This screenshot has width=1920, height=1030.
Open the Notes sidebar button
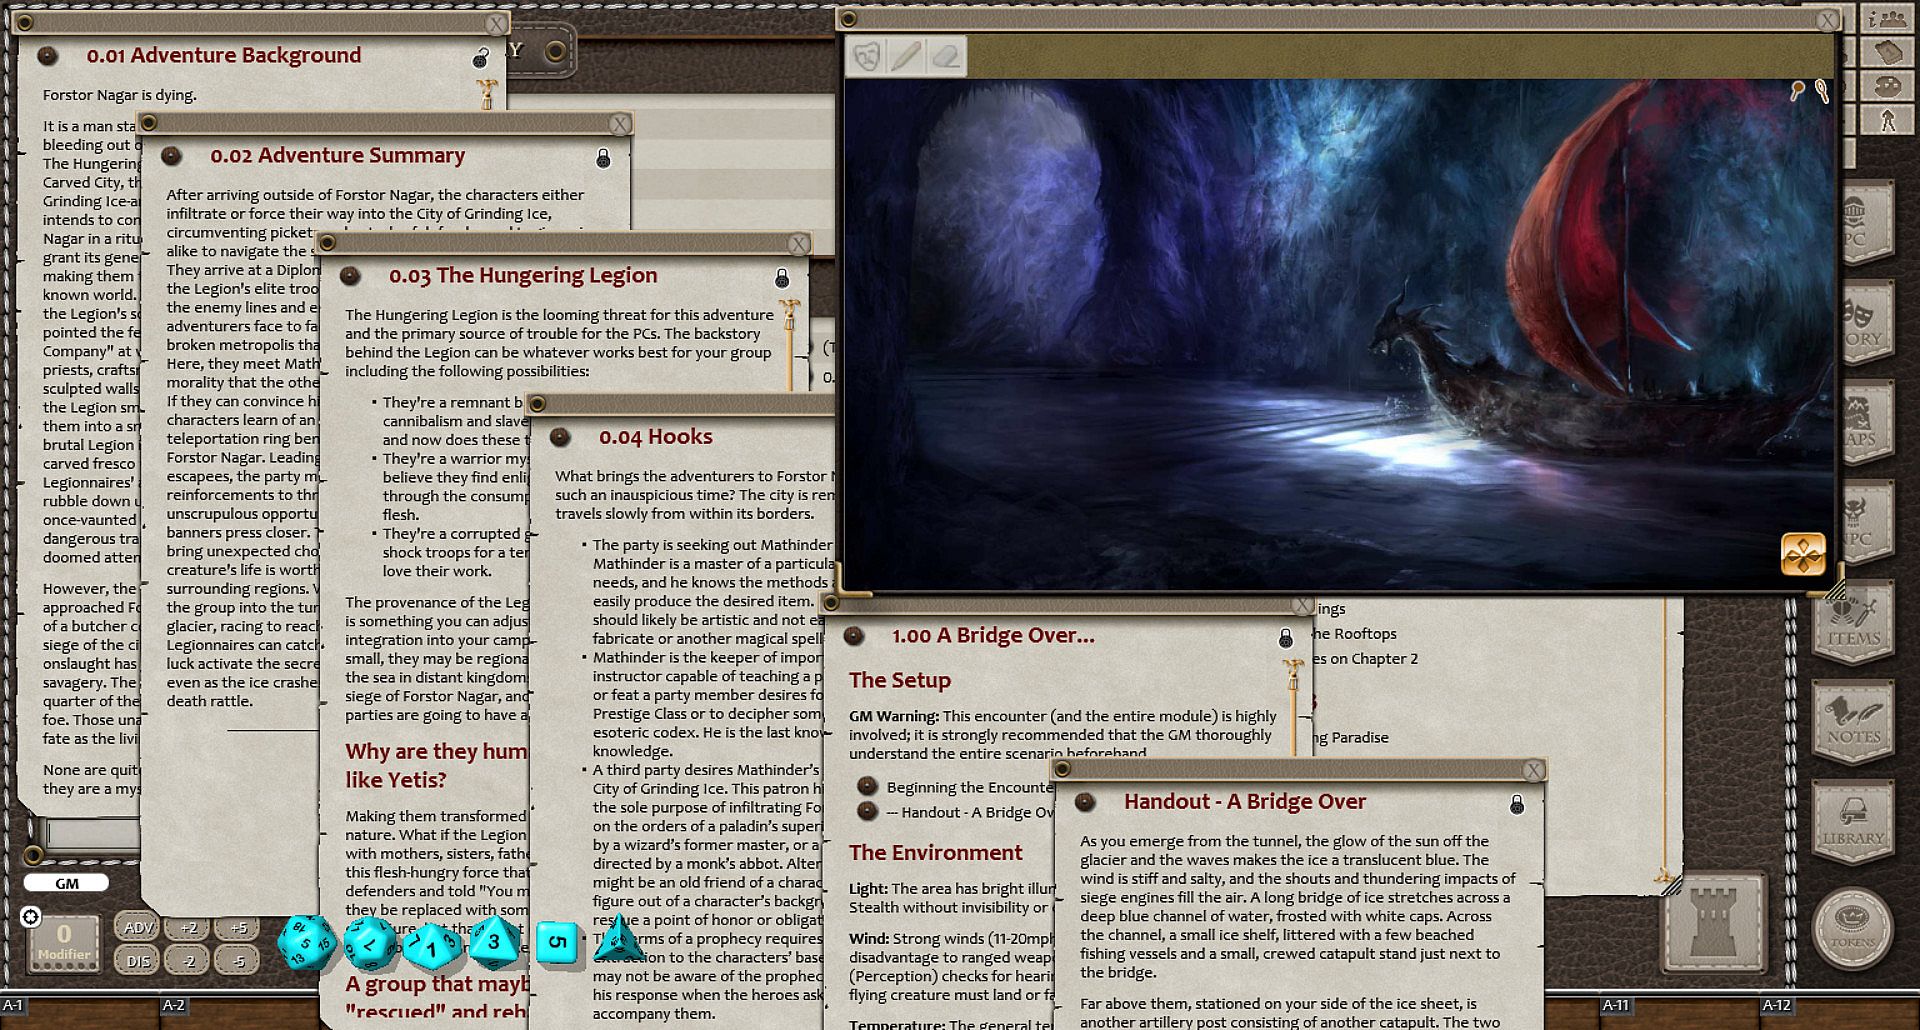[1853, 721]
